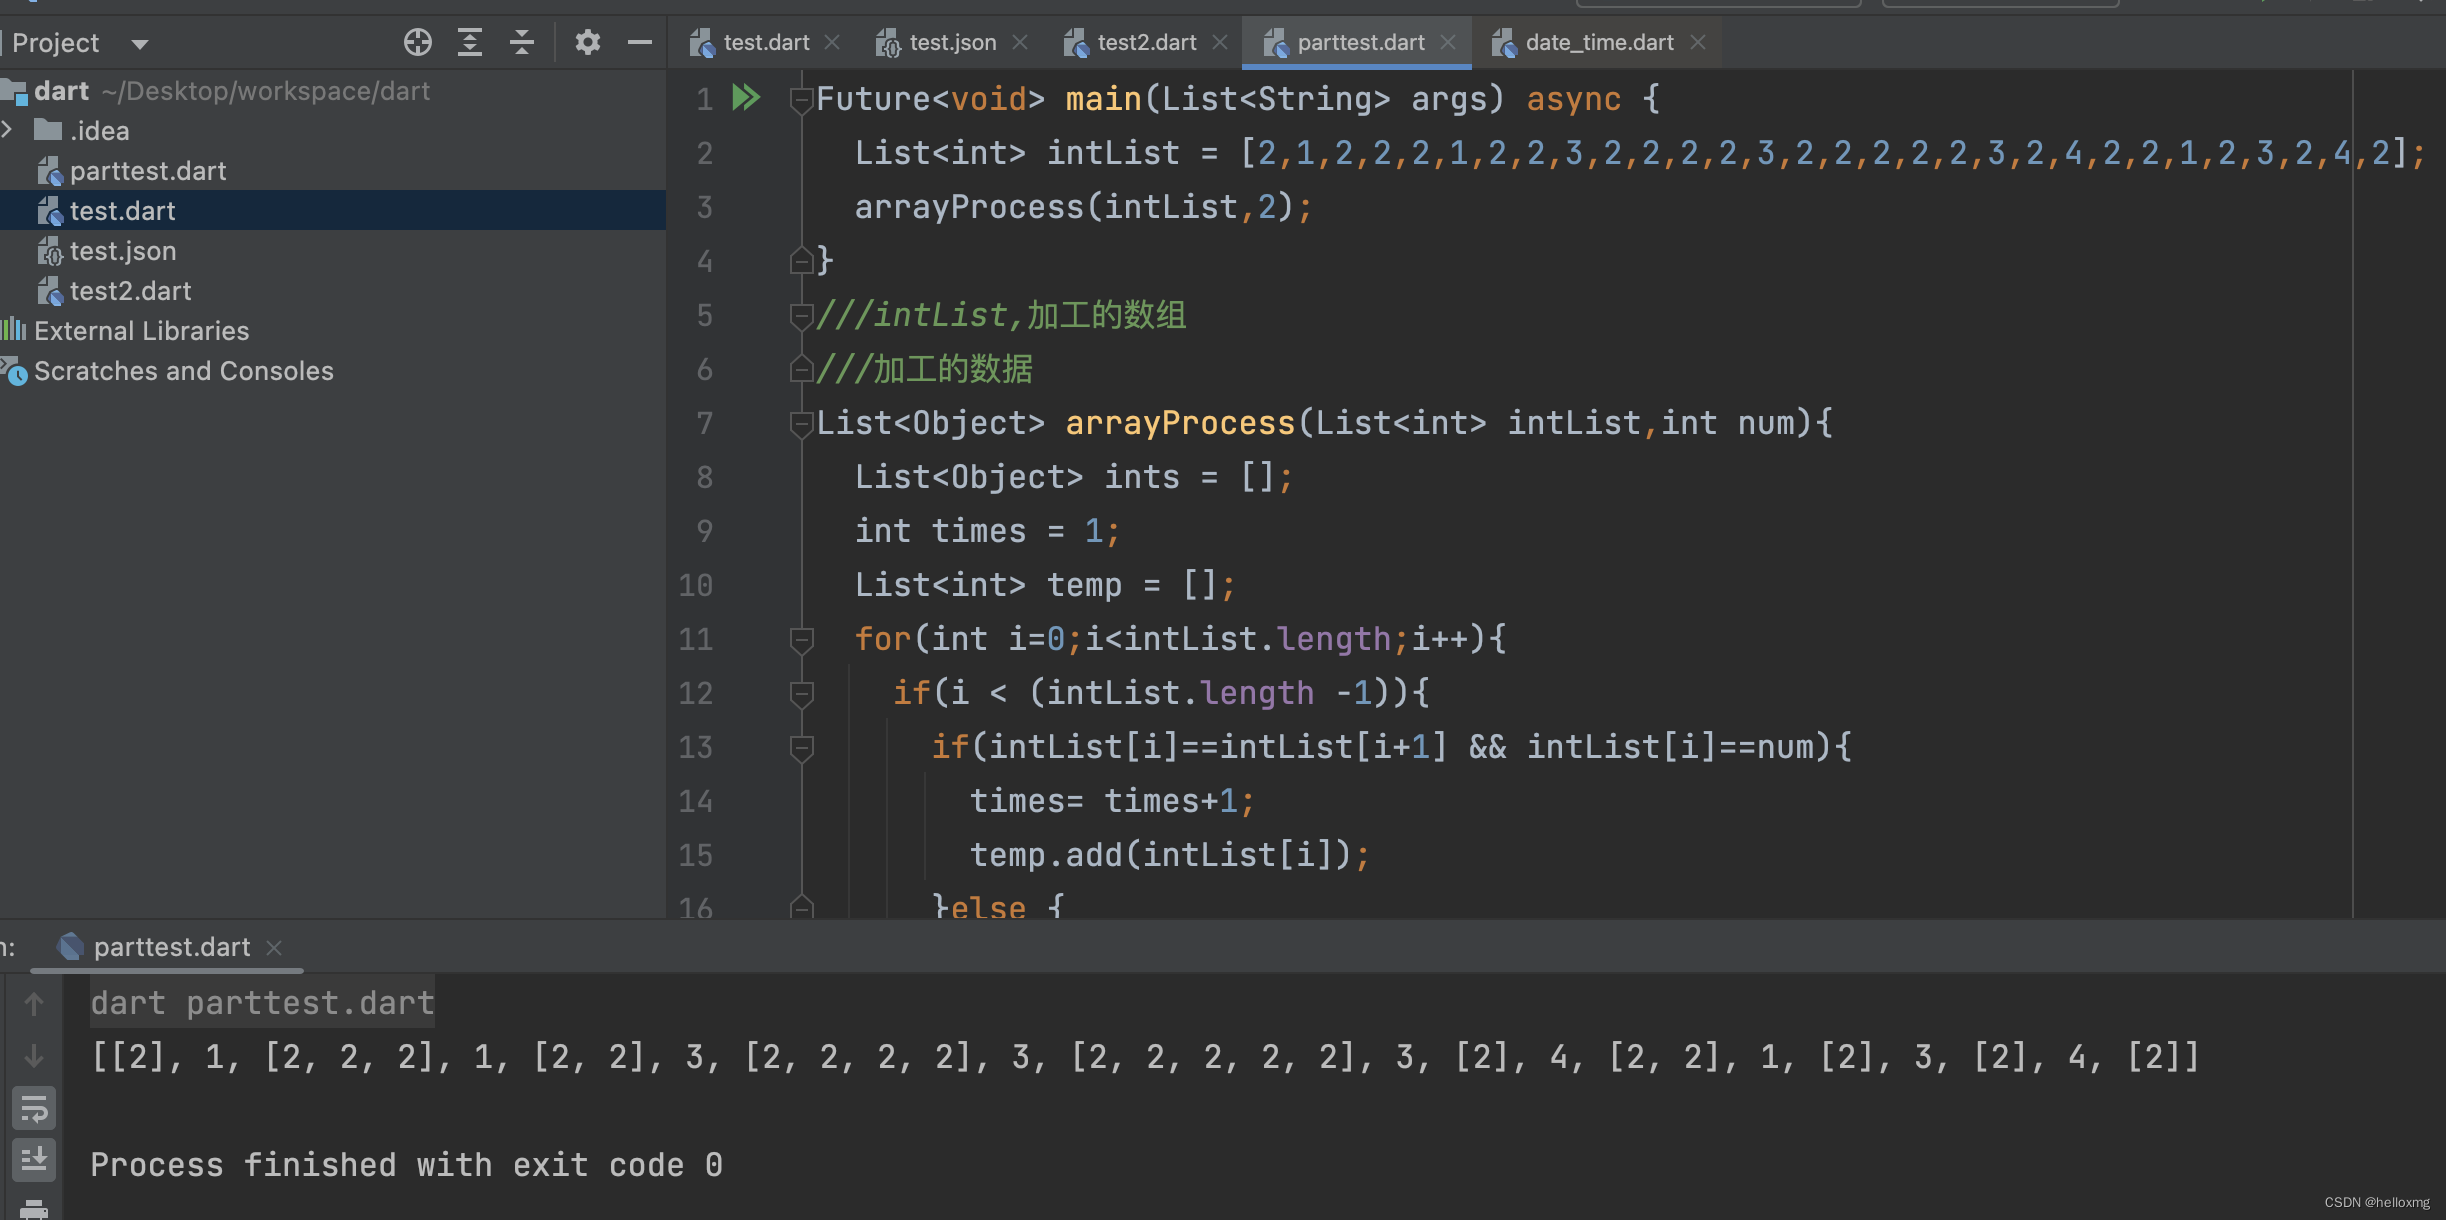The height and width of the screenshot is (1220, 2446).
Task: Collapse arrayProcess function at line 7
Action: point(801,423)
